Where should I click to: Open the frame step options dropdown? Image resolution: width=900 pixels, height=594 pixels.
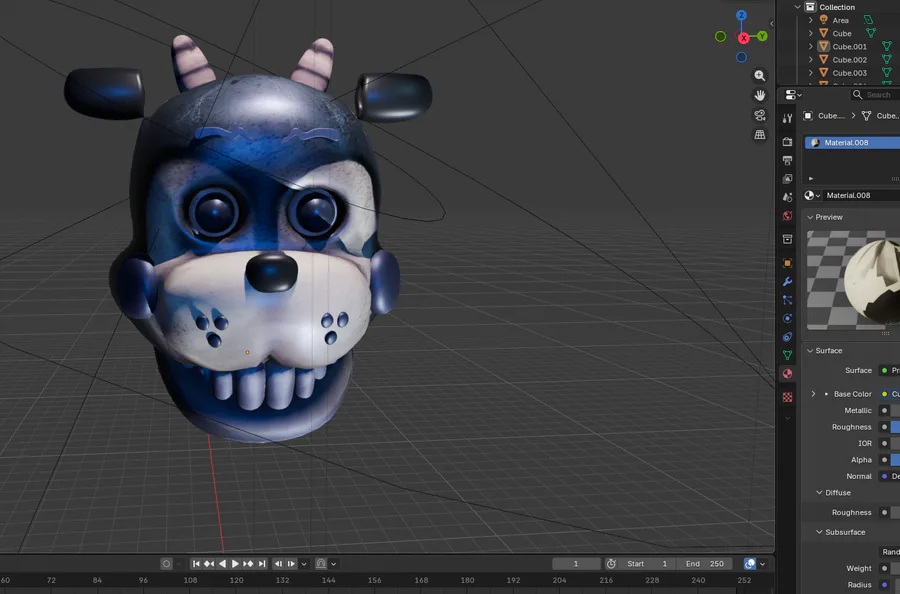[x=304, y=564]
